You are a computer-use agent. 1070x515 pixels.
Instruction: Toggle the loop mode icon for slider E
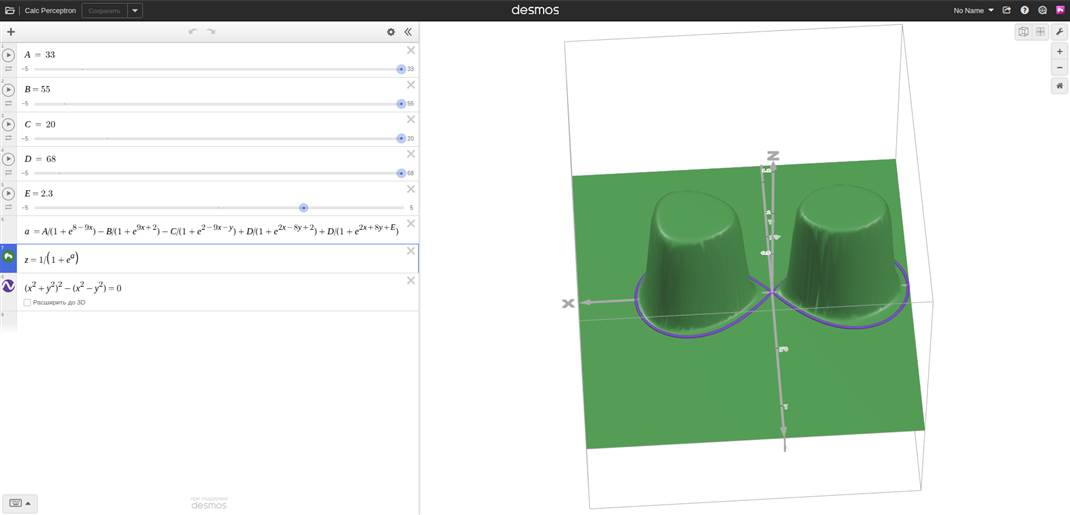(8, 208)
